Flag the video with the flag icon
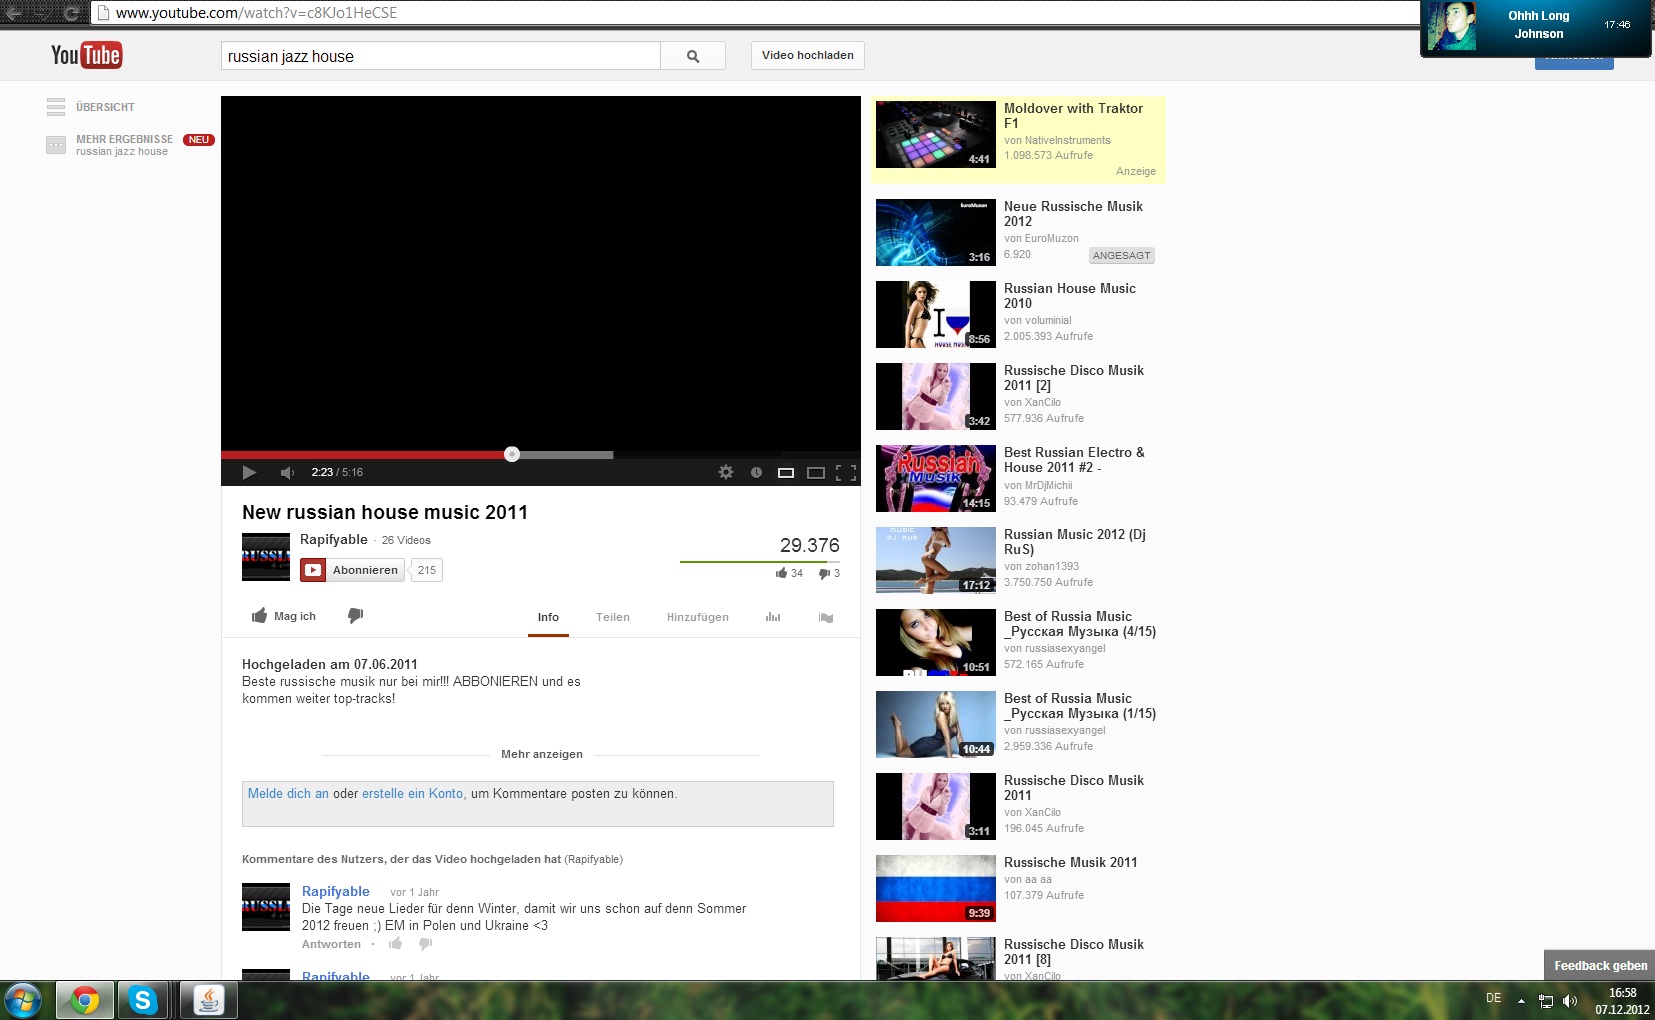 pos(826,617)
